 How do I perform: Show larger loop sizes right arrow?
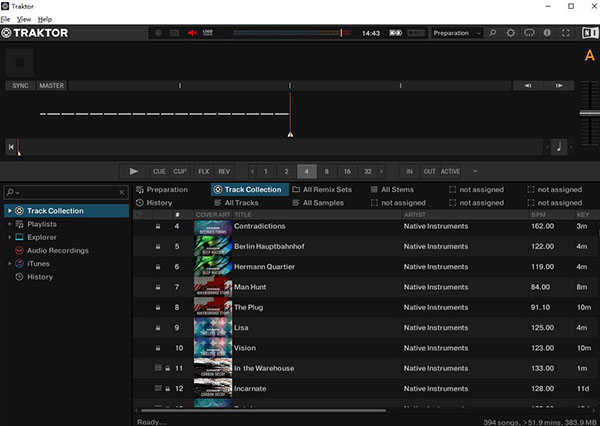point(382,171)
